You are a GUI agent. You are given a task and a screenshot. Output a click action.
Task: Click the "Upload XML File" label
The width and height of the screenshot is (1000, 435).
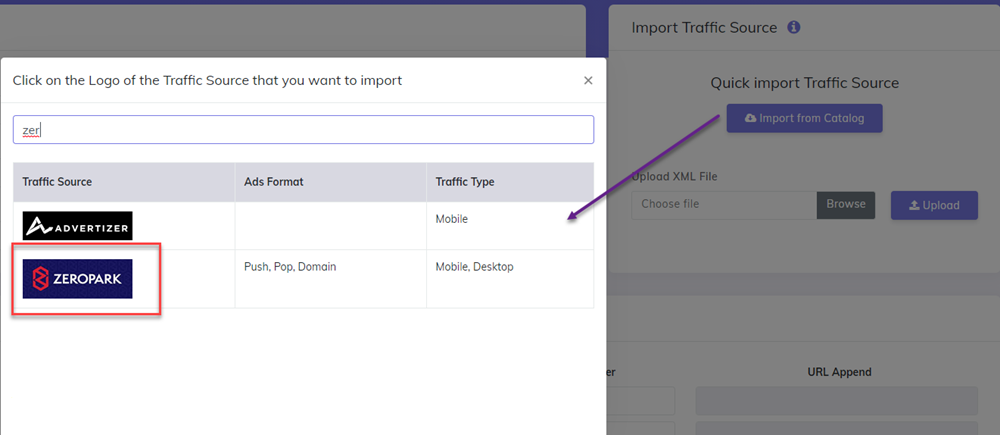click(x=674, y=177)
